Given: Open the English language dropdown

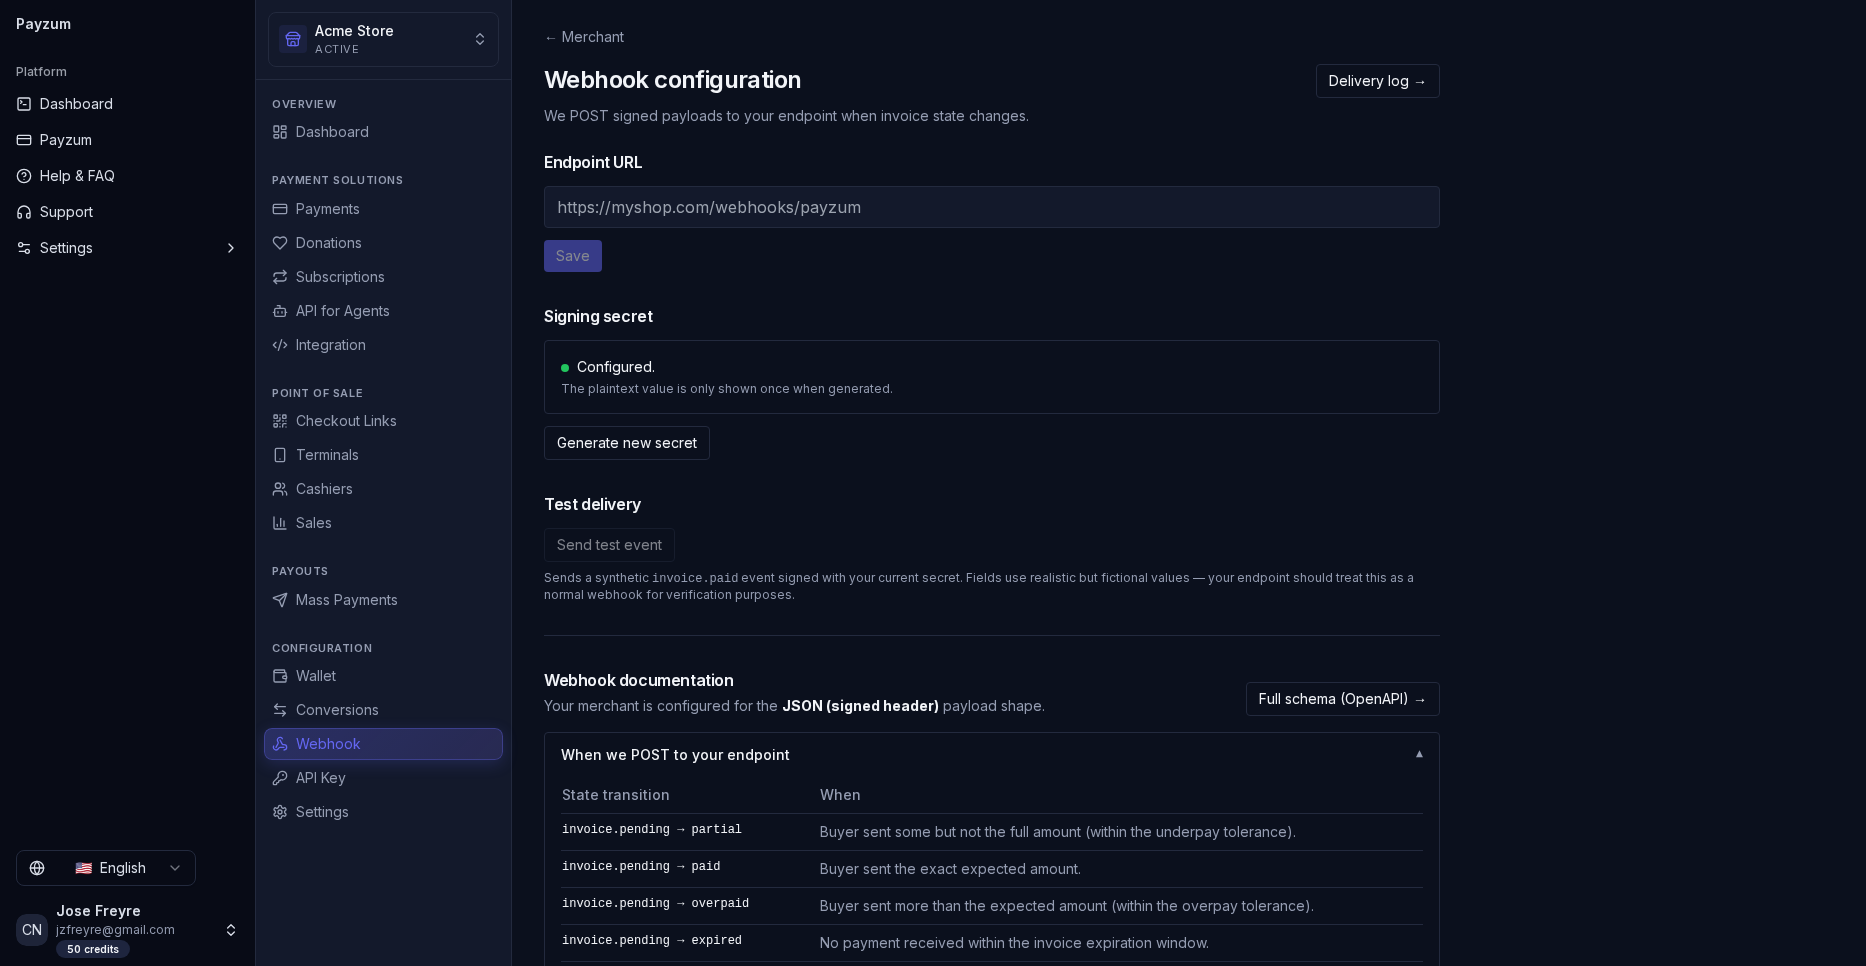Looking at the screenshot, I should (106, 868).
